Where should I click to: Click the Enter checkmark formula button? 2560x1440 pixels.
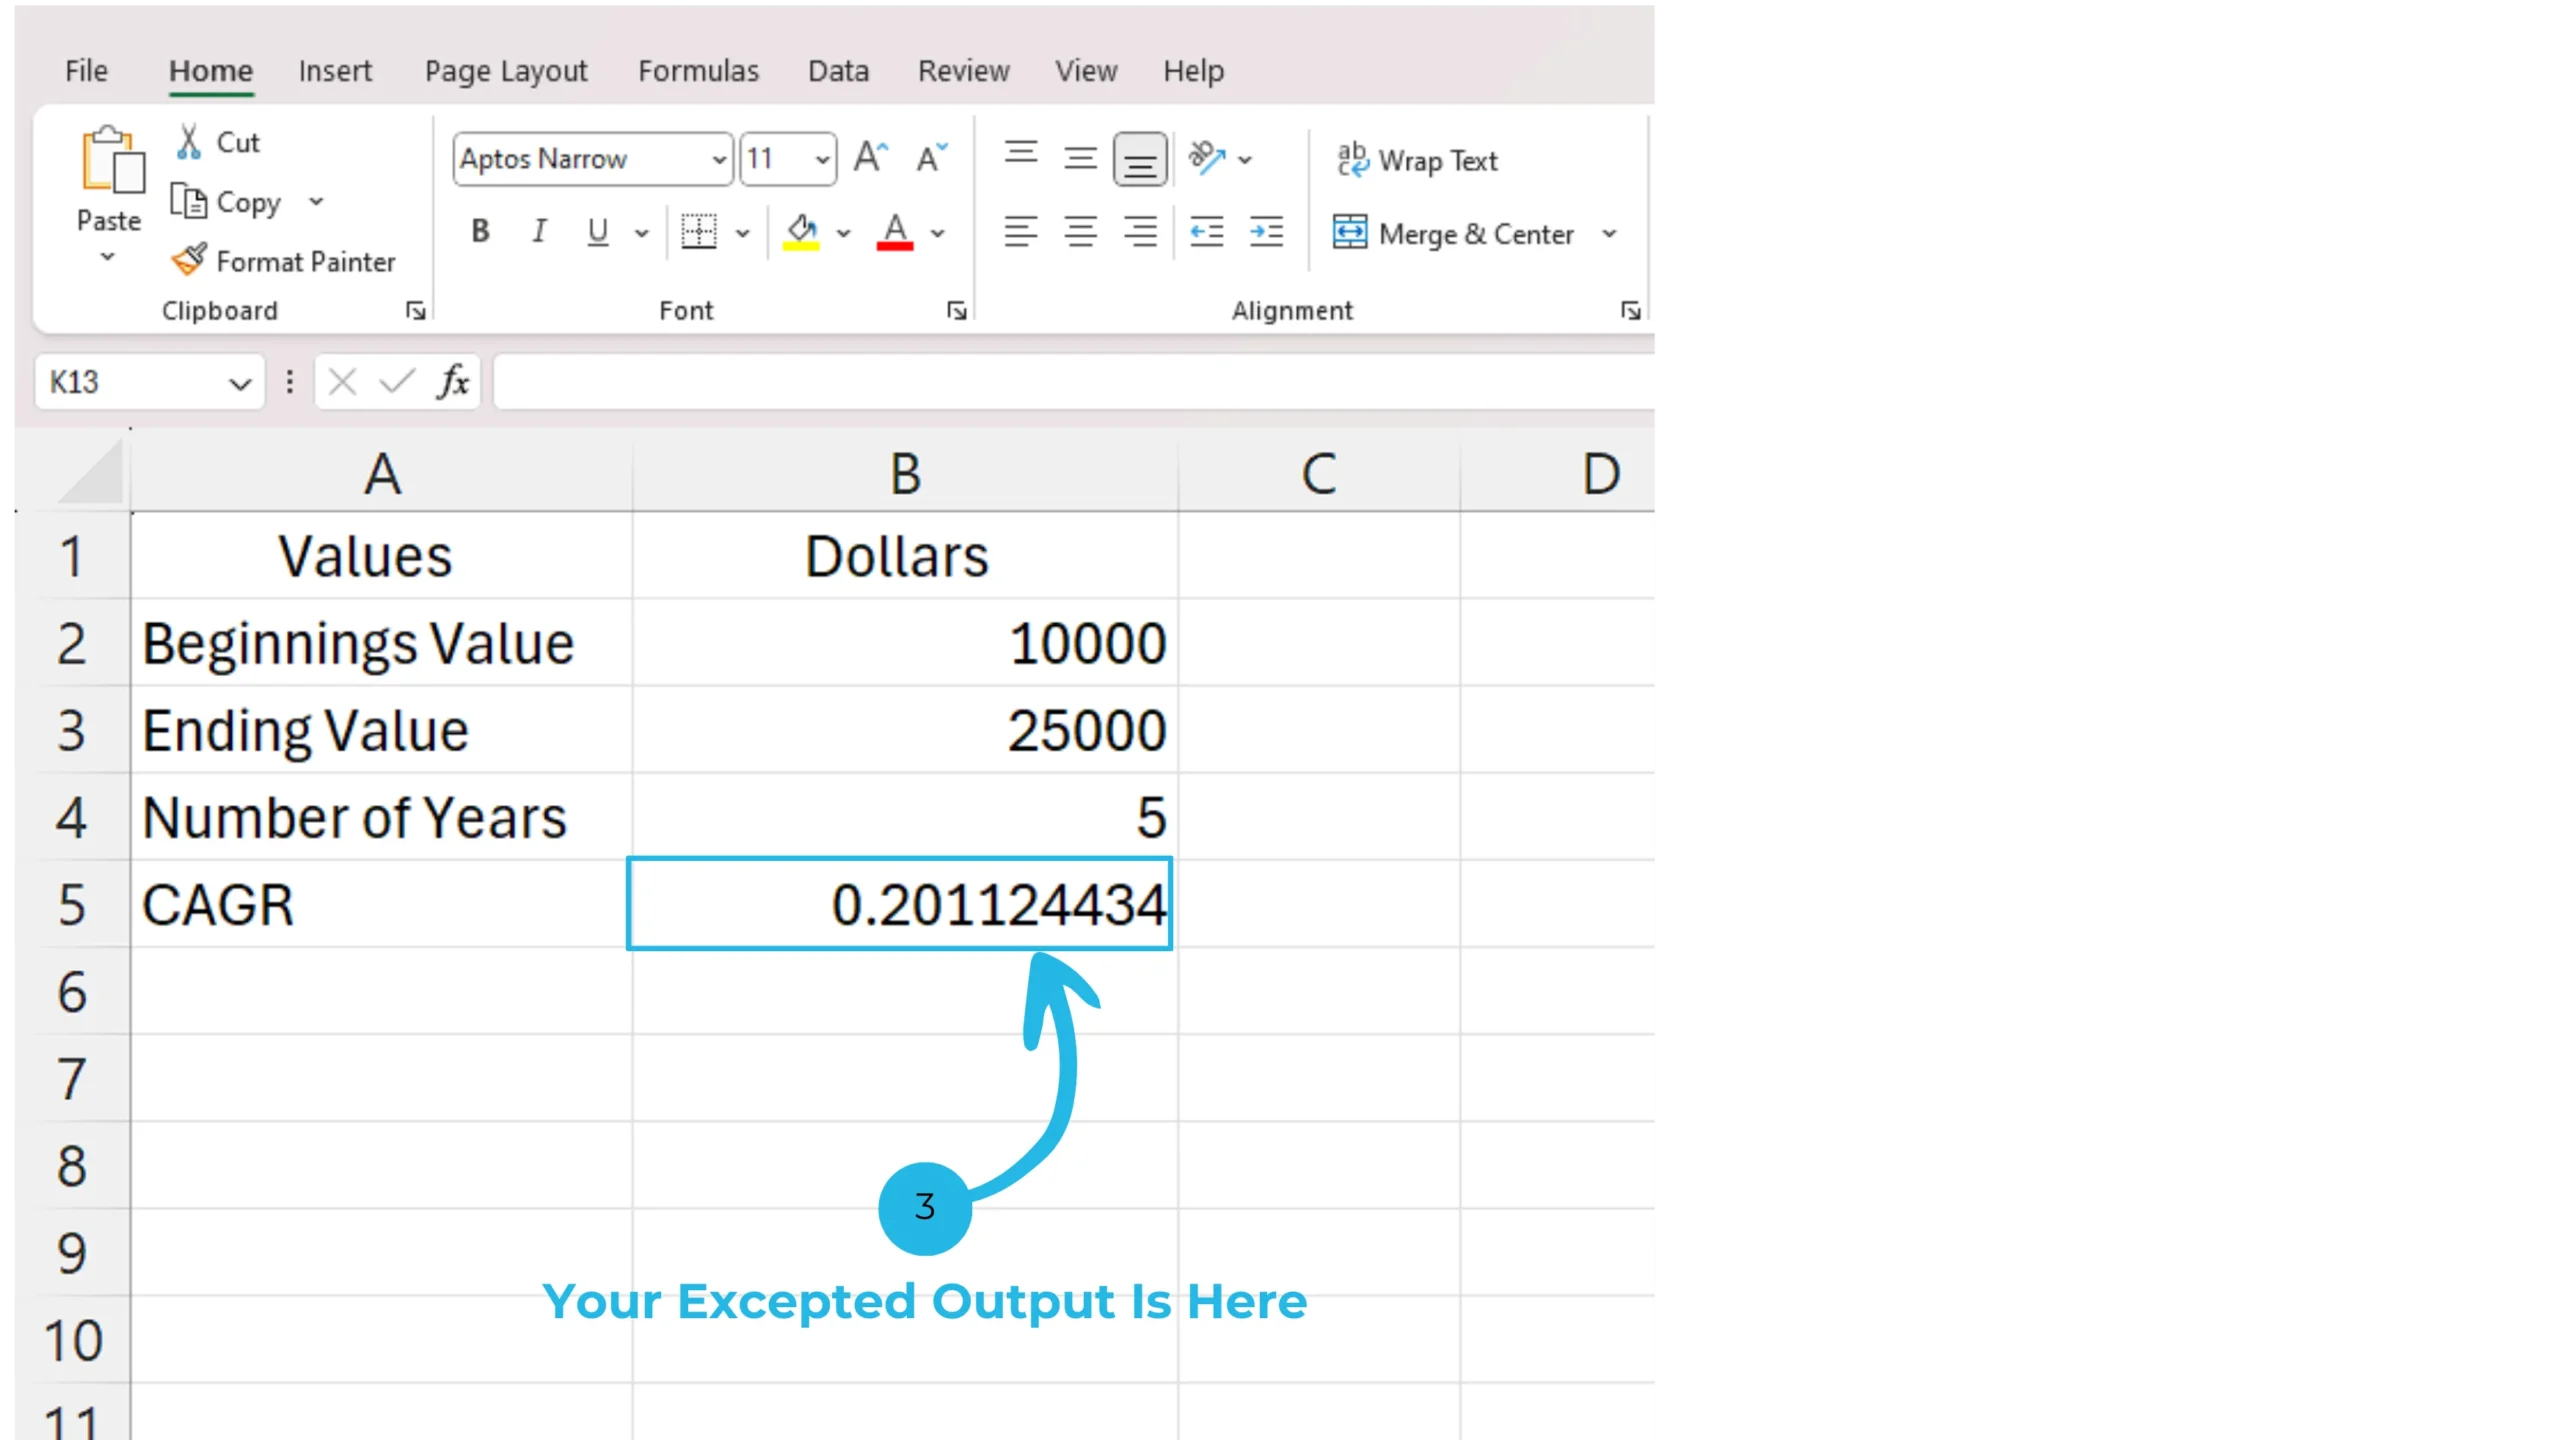pyautogui.click(x=398, y=382)
